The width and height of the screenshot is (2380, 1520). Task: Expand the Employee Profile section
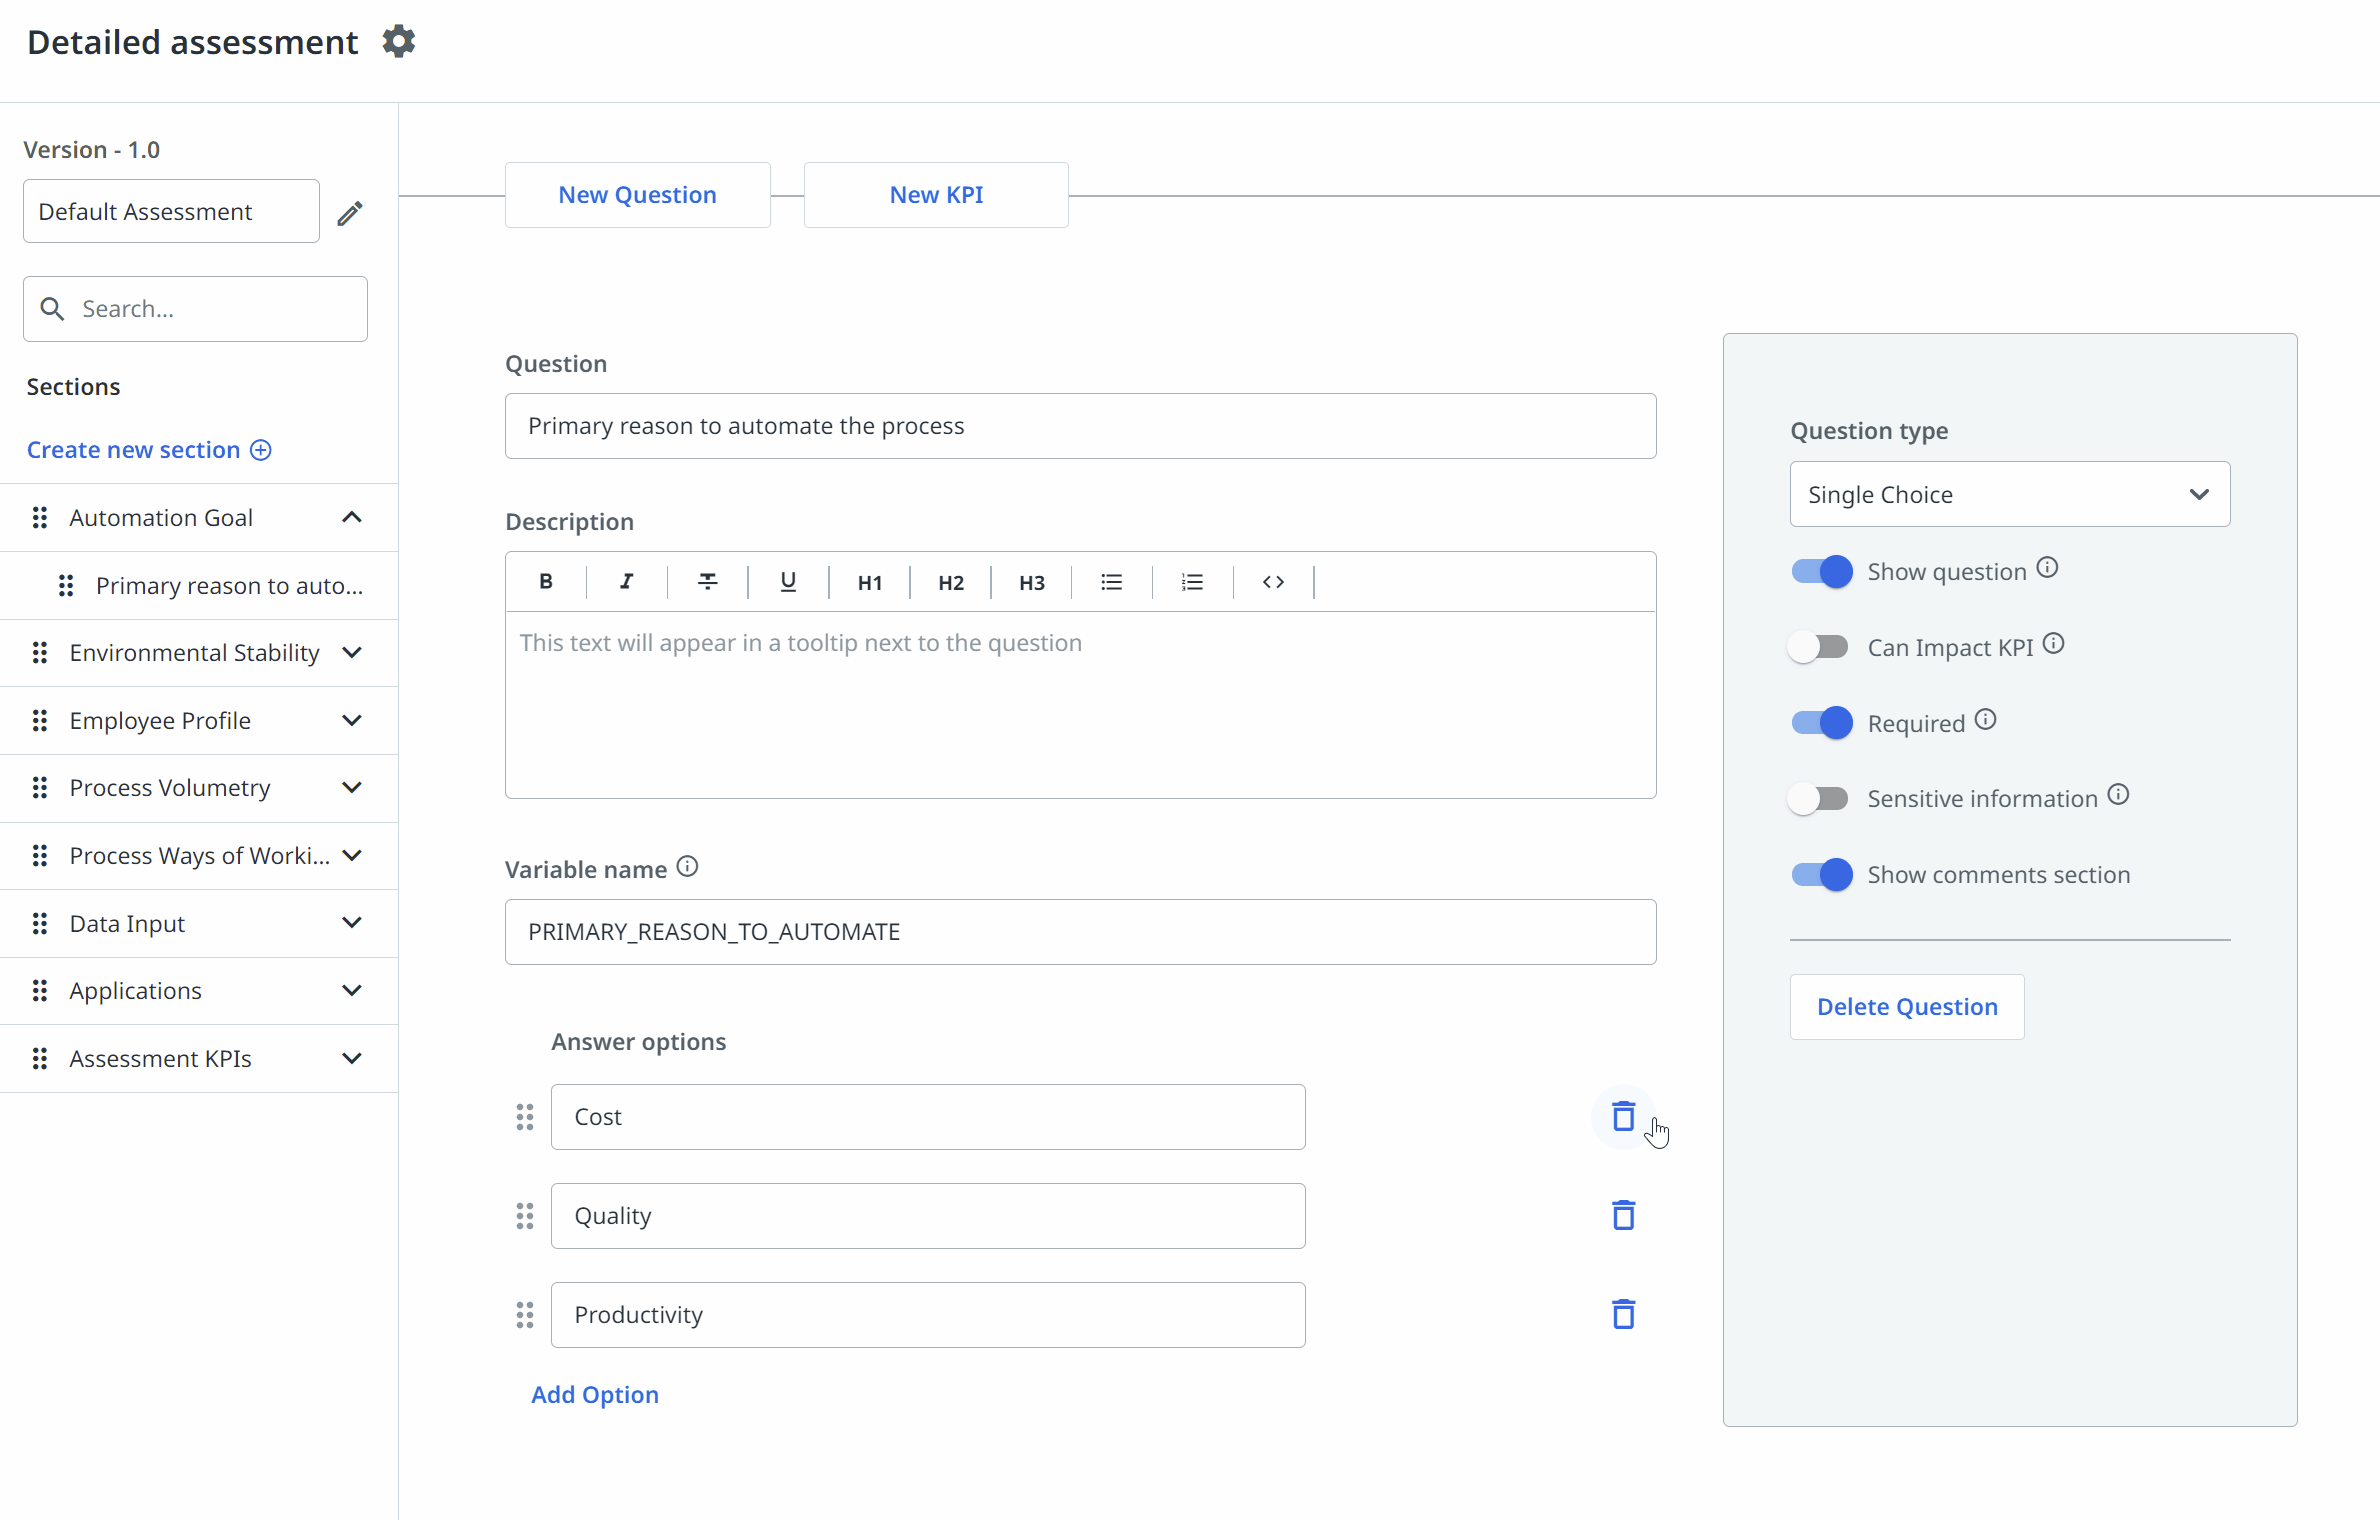pos(352,721)
